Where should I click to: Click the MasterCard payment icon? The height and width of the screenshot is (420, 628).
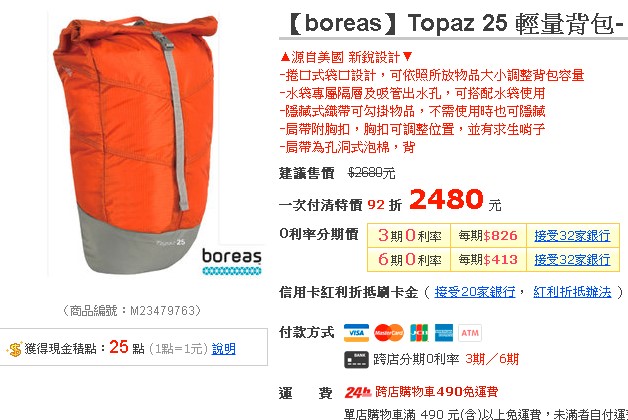(x=388, y=333)
